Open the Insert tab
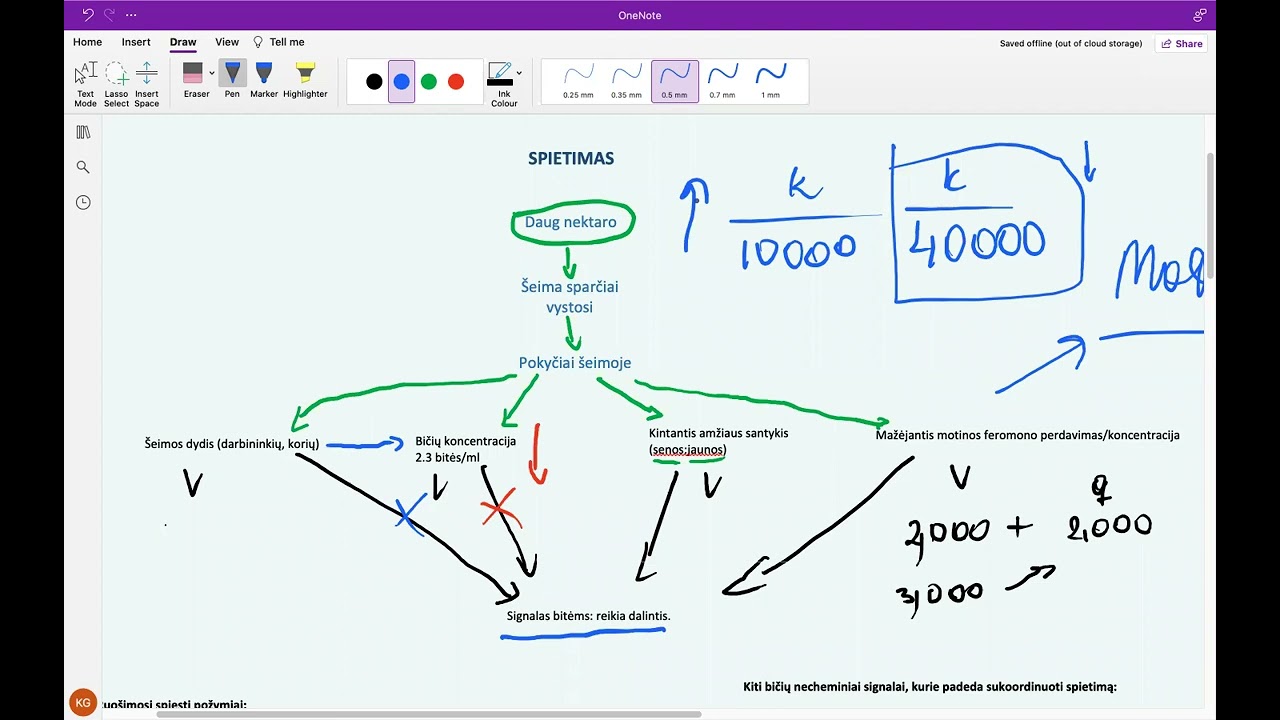1280x720 pixels. pos(136,42)
